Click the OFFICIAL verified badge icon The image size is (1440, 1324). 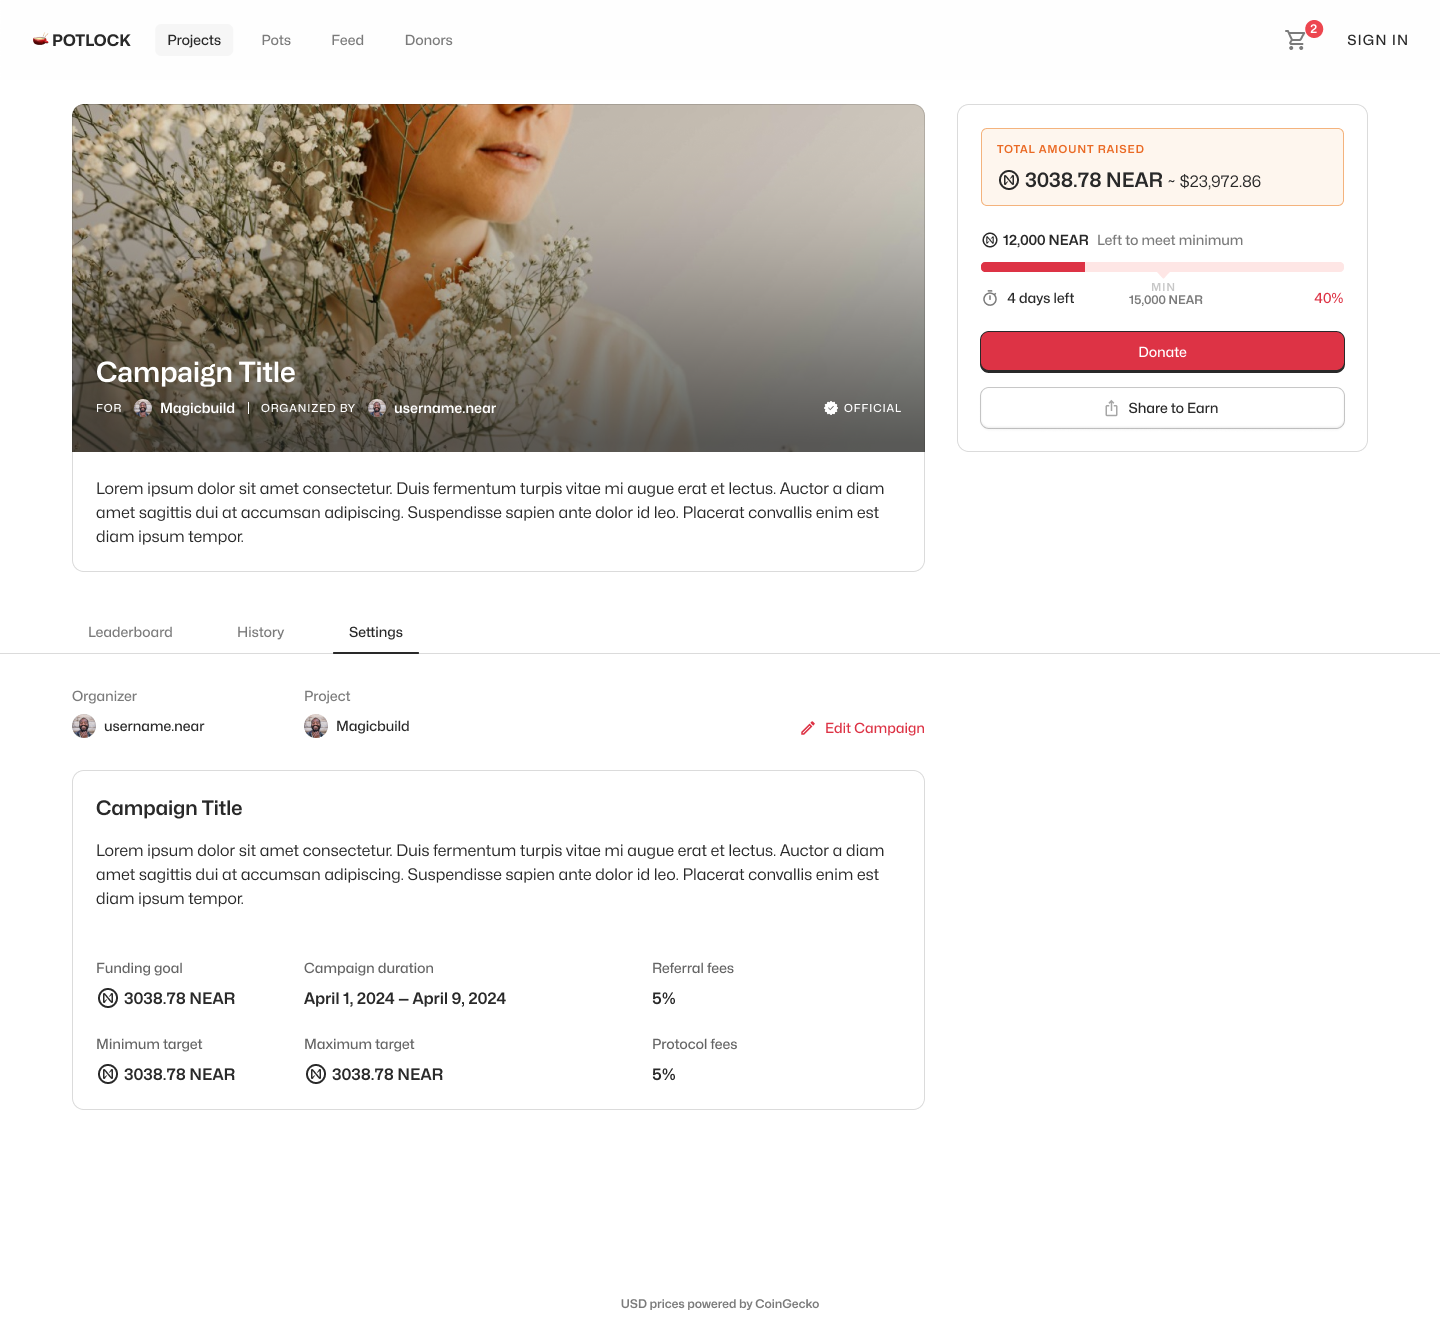[x=831, y=408]
